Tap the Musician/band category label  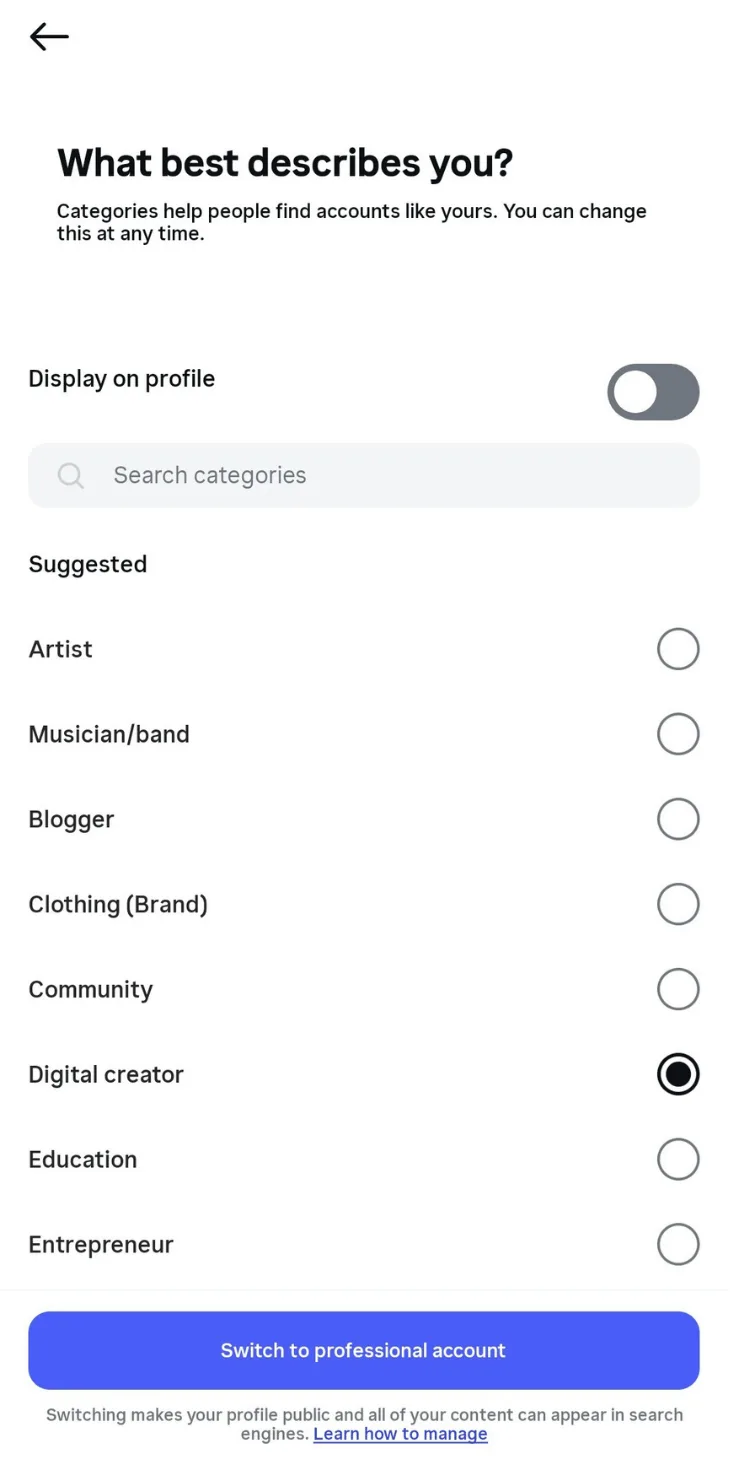pyautogui.click(x=109, y=734)
